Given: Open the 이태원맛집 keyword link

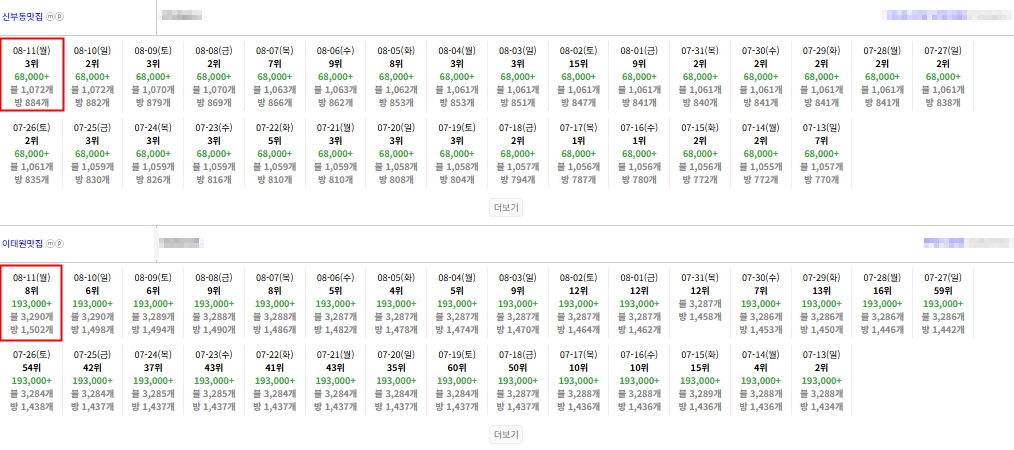Looking at the screenshot, I should (x=23, y=244).
